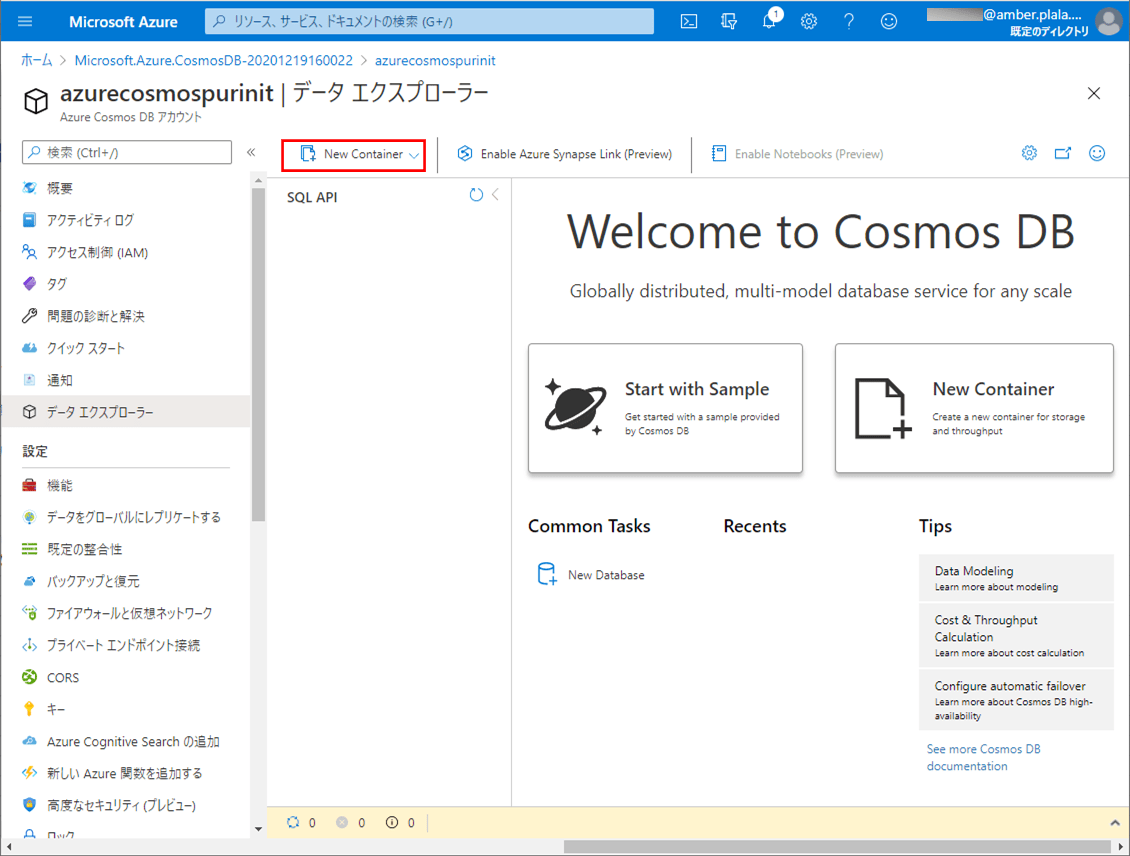
Task: Select データ エクスプローラー menu item
Action: (x=126, y=411)
